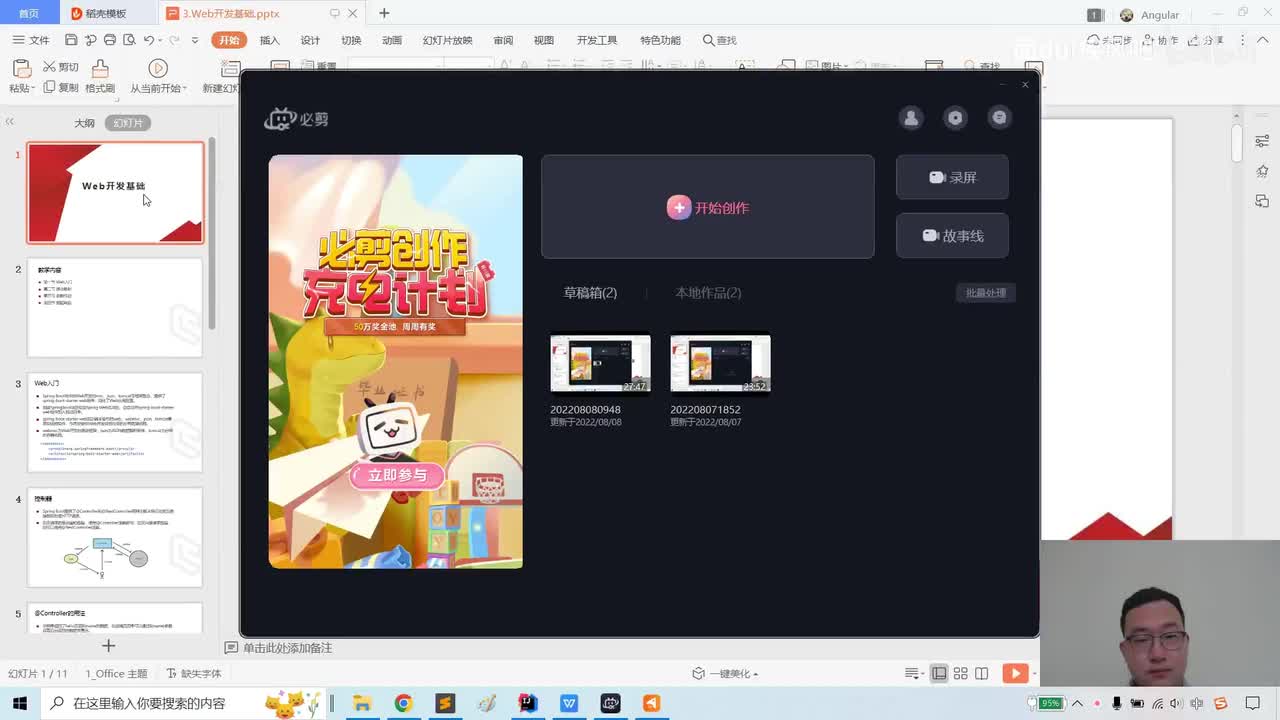The width and height of the screenshot is (1280, 720).
Task: Select the 幻灯片放映 ribbon tab
Action: pos(447,40)
